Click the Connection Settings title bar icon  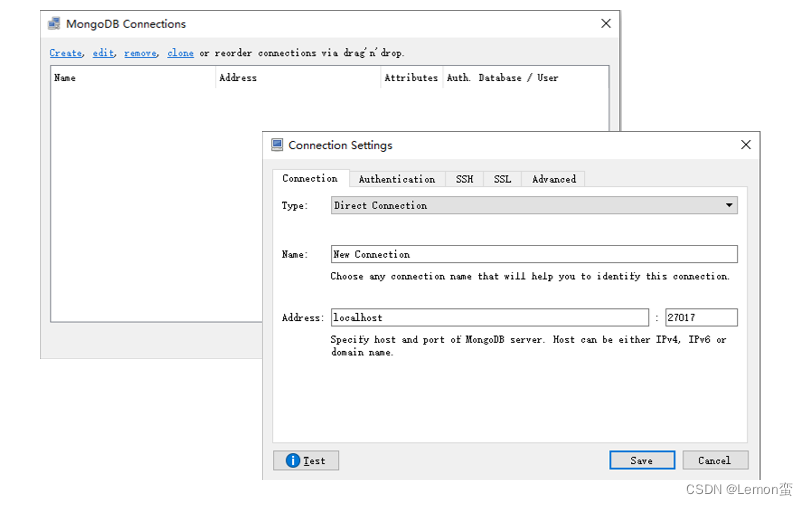point(277,145)
